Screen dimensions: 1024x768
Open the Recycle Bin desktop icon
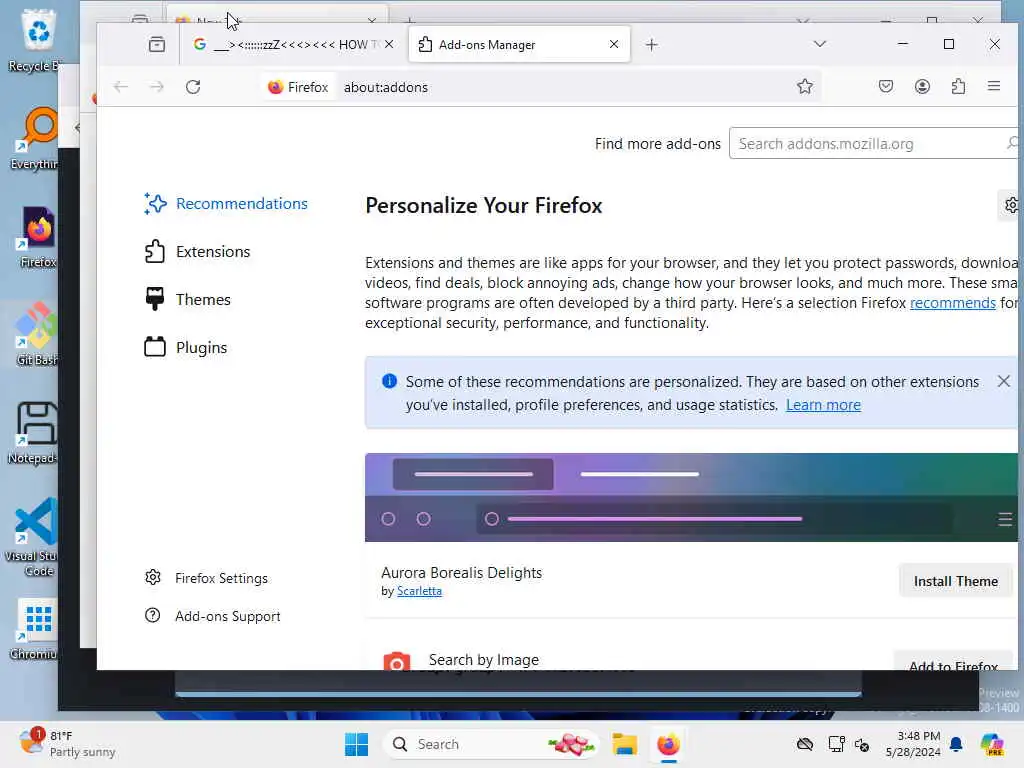click(36, 40)
